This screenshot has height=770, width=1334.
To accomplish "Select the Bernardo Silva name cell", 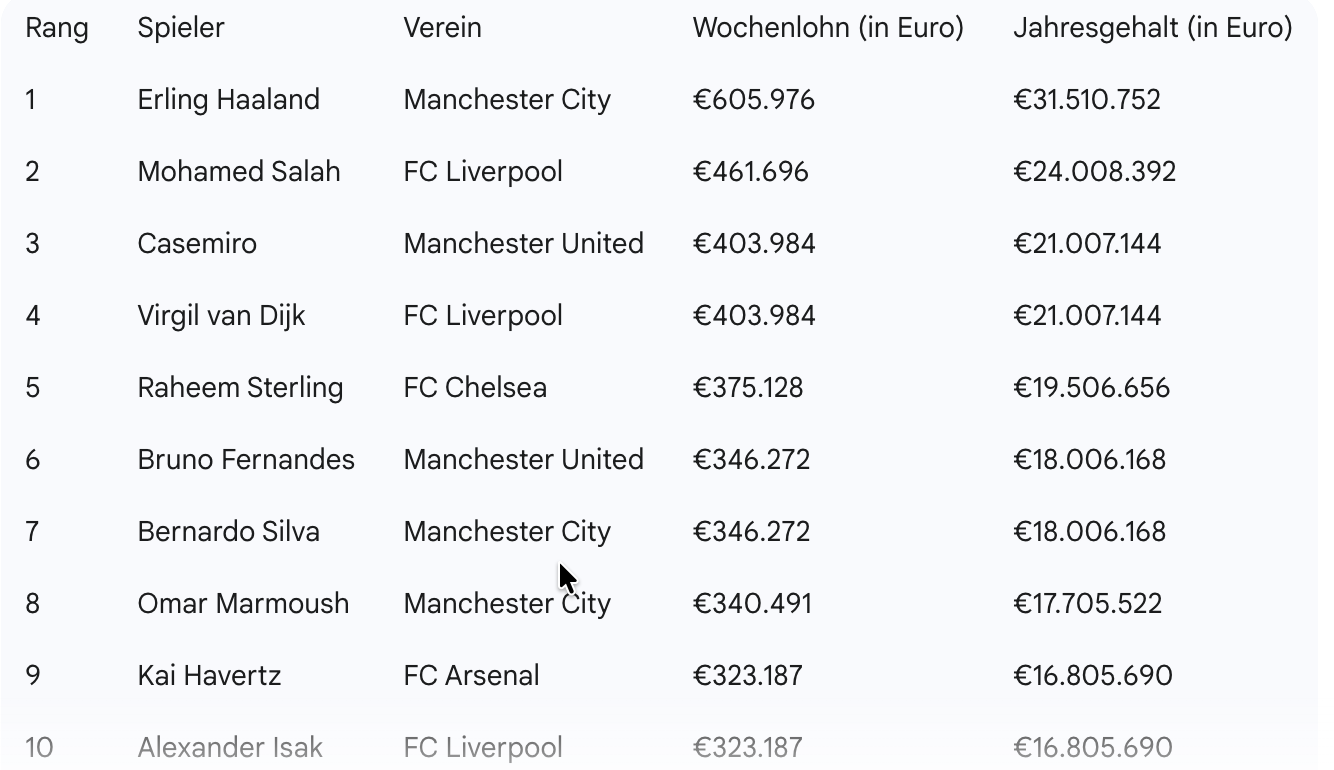I will click(229, 532).
